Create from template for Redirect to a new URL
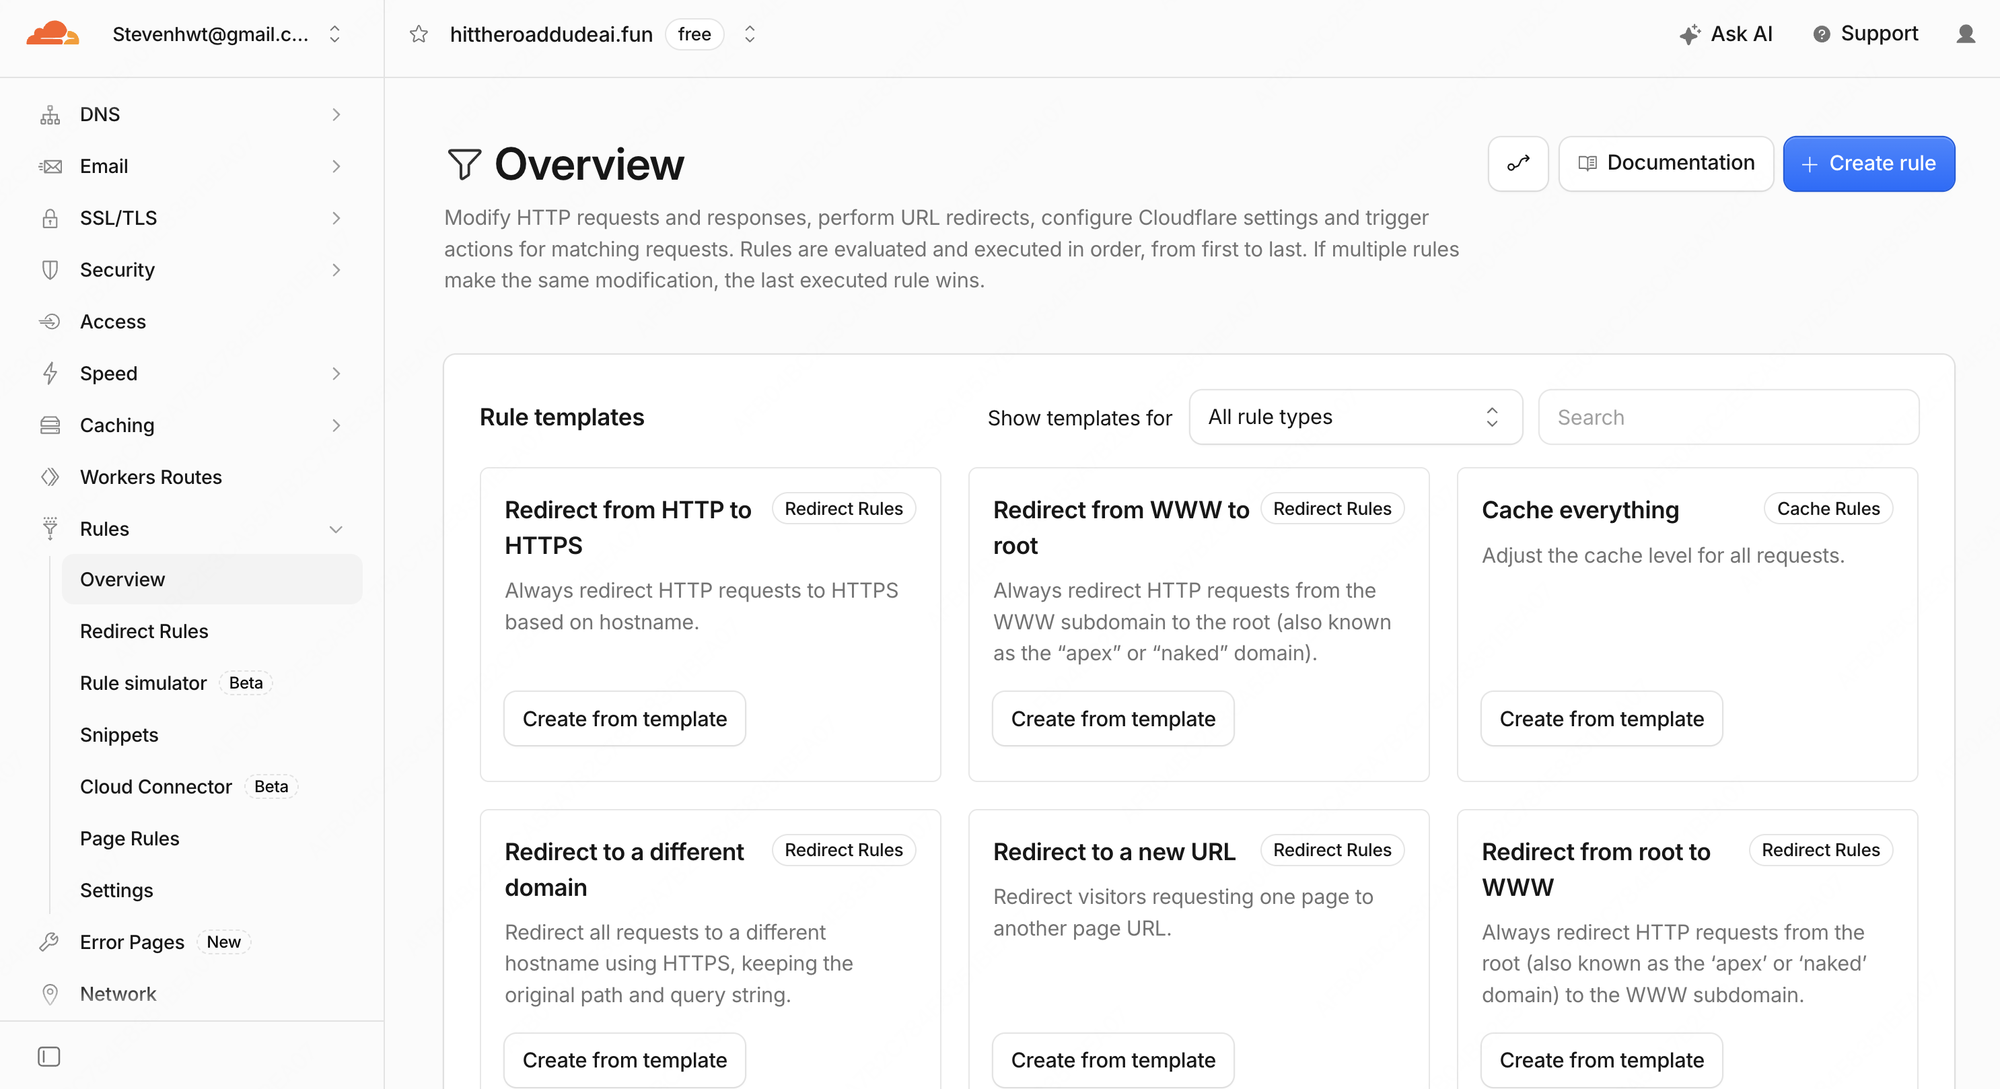 point(1113,1060)
